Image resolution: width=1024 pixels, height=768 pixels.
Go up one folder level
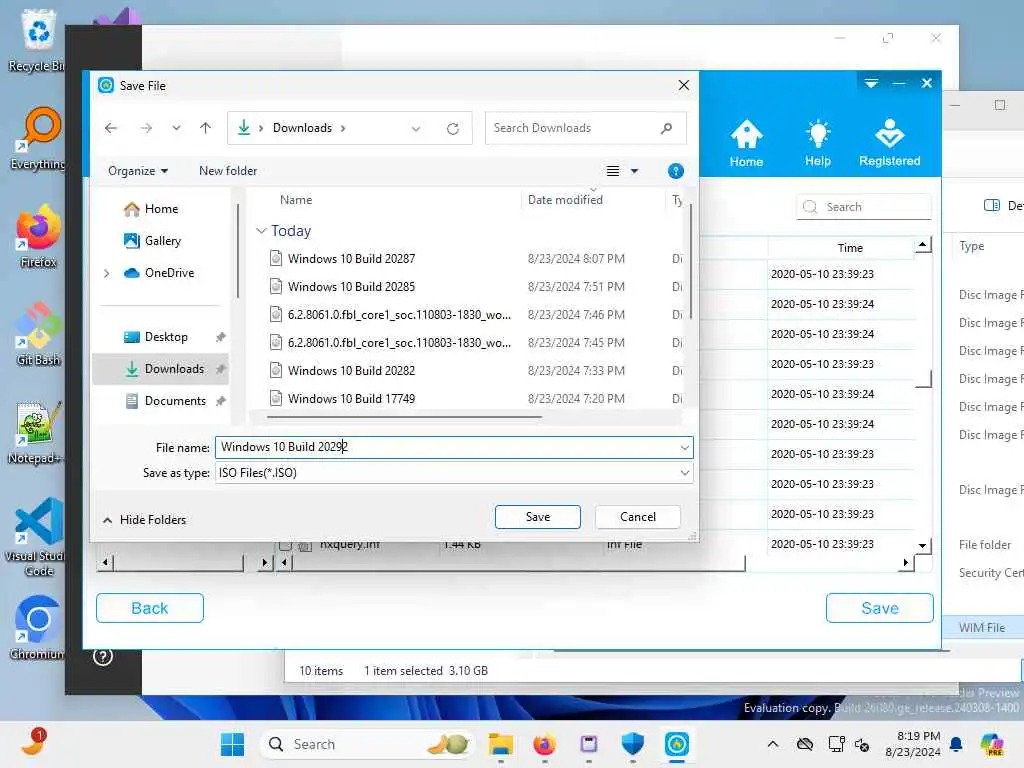point(206,128)
